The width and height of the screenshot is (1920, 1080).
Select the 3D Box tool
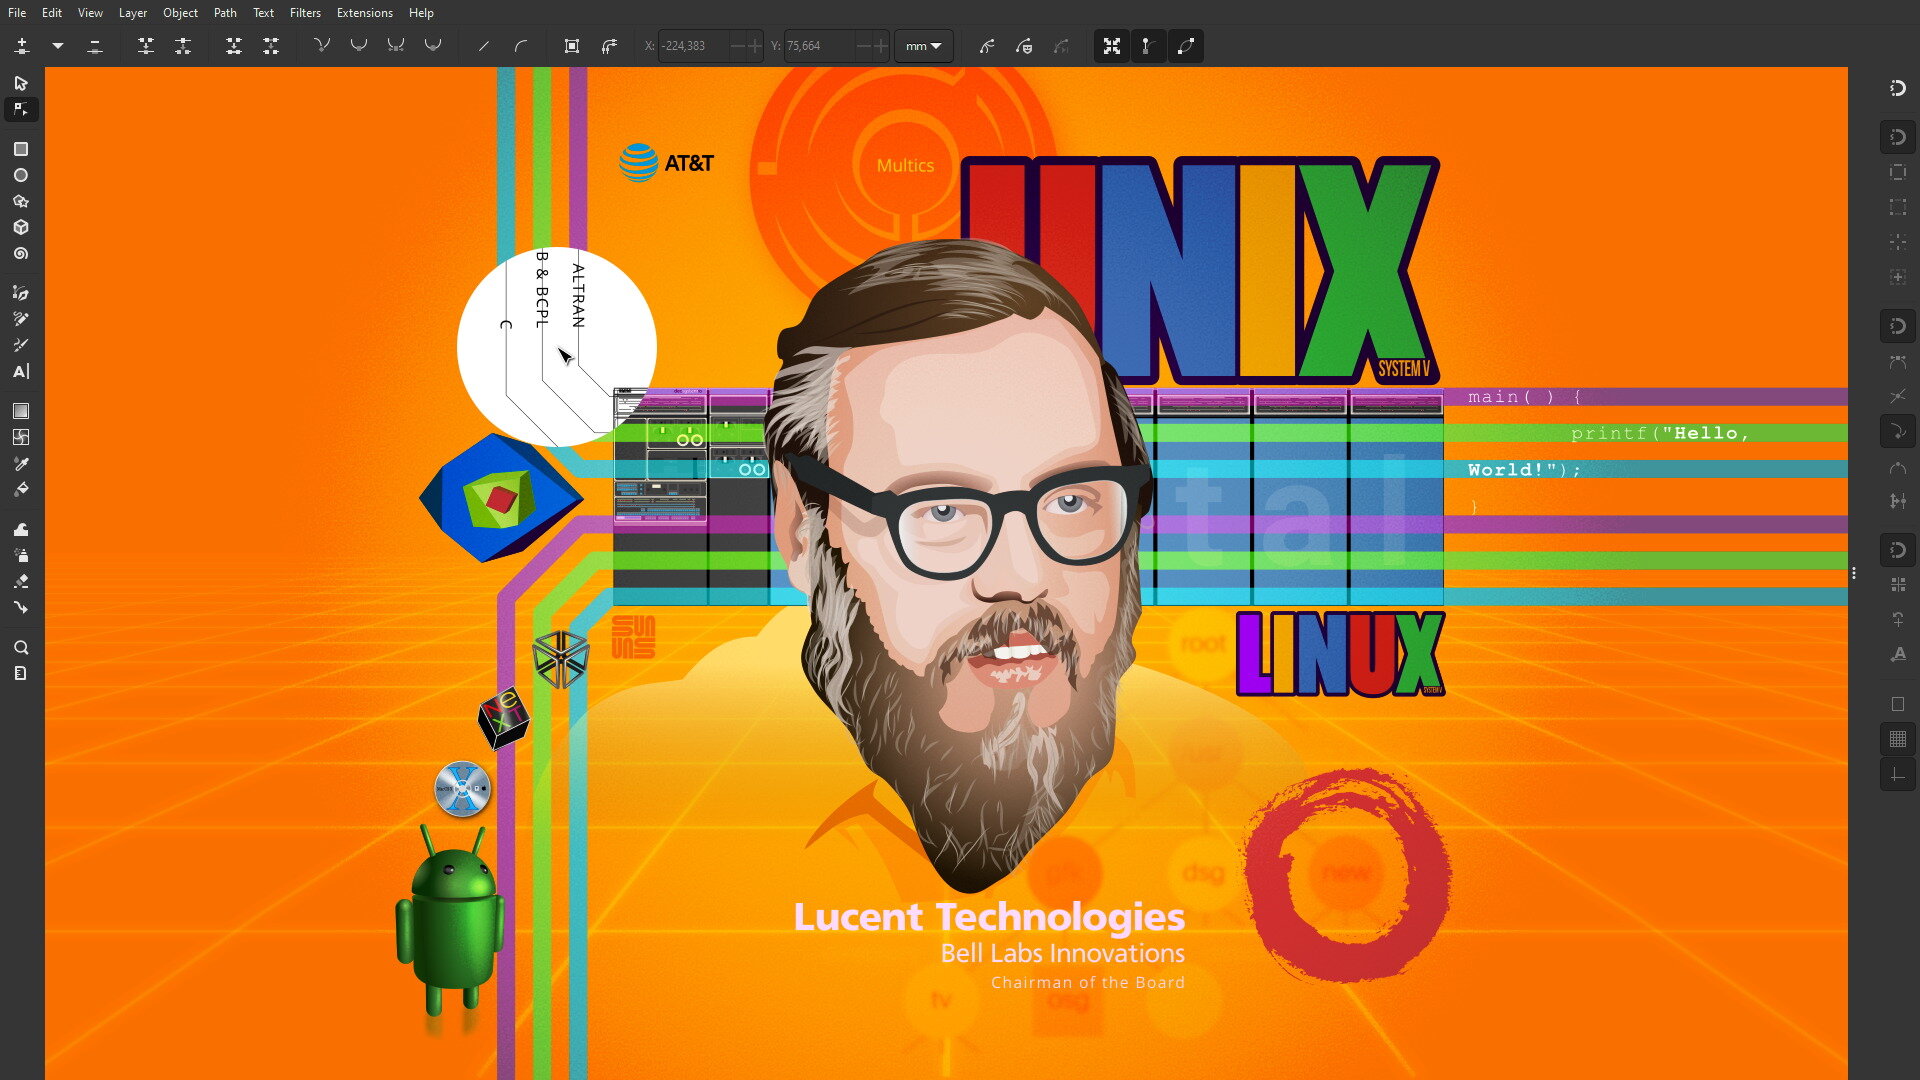click(21, 227)
